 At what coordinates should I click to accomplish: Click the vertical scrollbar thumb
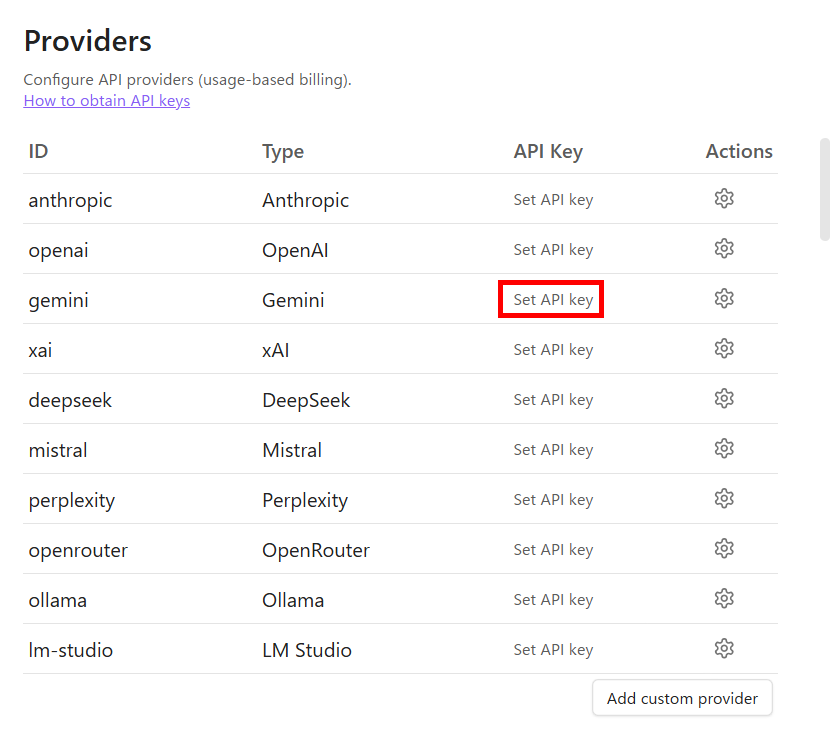pos(825,190)
